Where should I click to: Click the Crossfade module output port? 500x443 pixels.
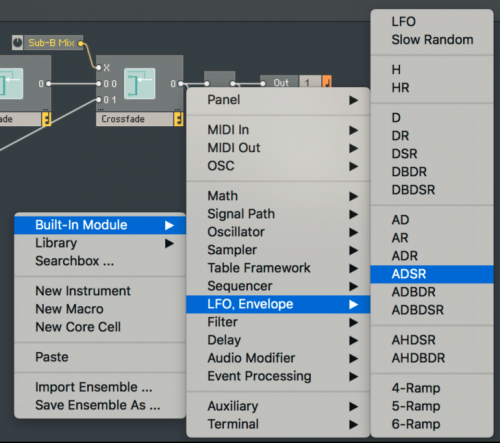pos(180,84)
